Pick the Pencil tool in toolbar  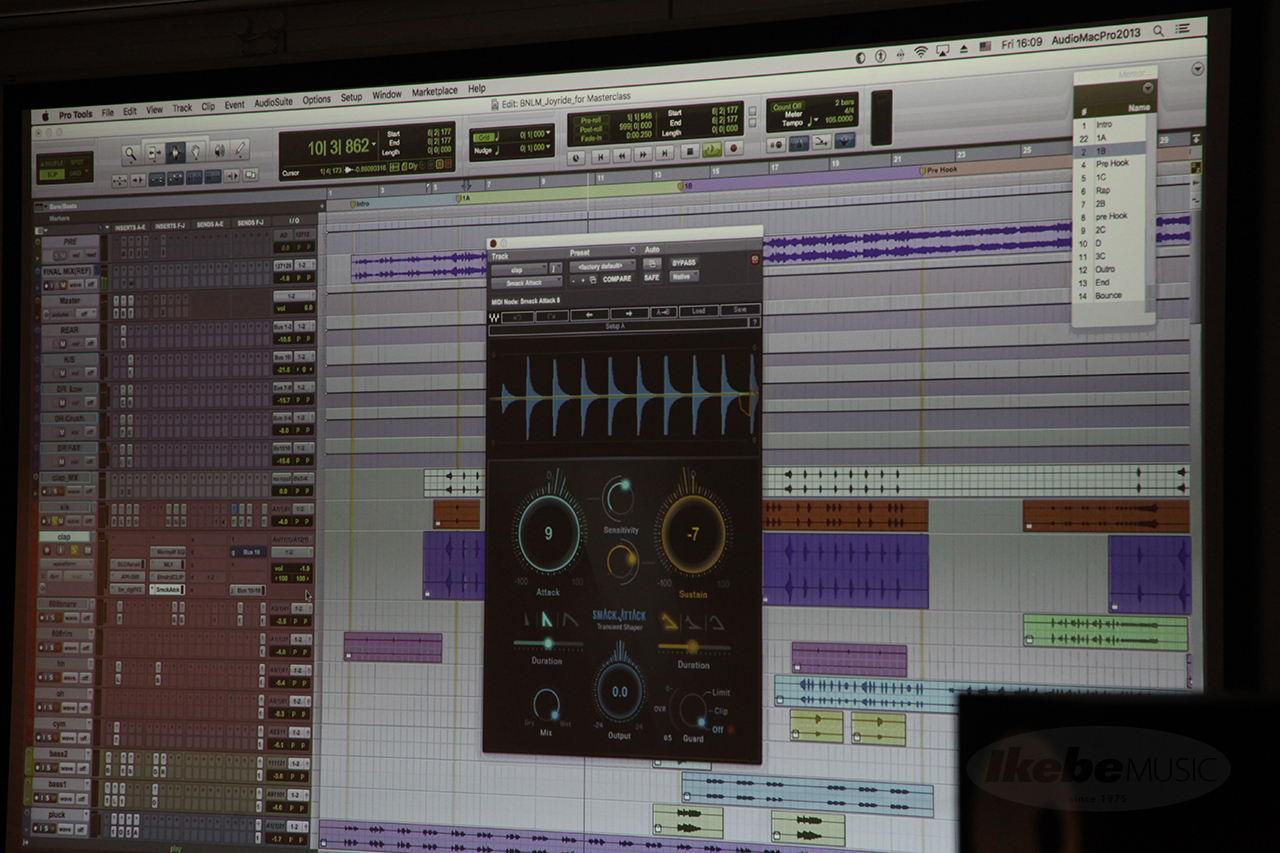coord(240,151)
